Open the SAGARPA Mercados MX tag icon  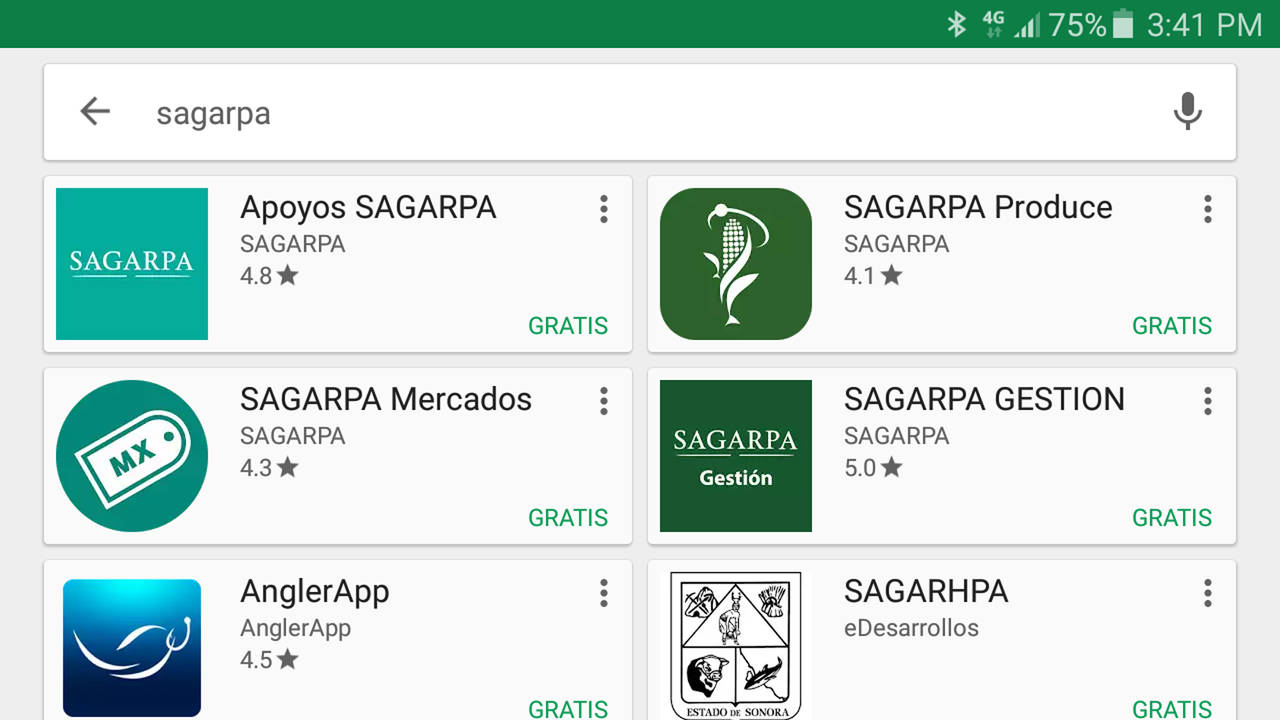[132, 456]
